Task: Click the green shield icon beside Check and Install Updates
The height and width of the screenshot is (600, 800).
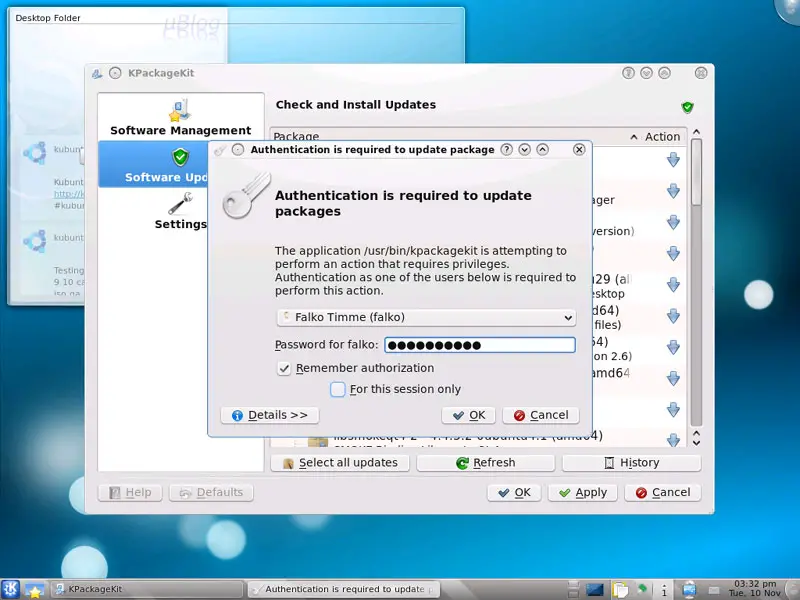Action: point(687,107)
